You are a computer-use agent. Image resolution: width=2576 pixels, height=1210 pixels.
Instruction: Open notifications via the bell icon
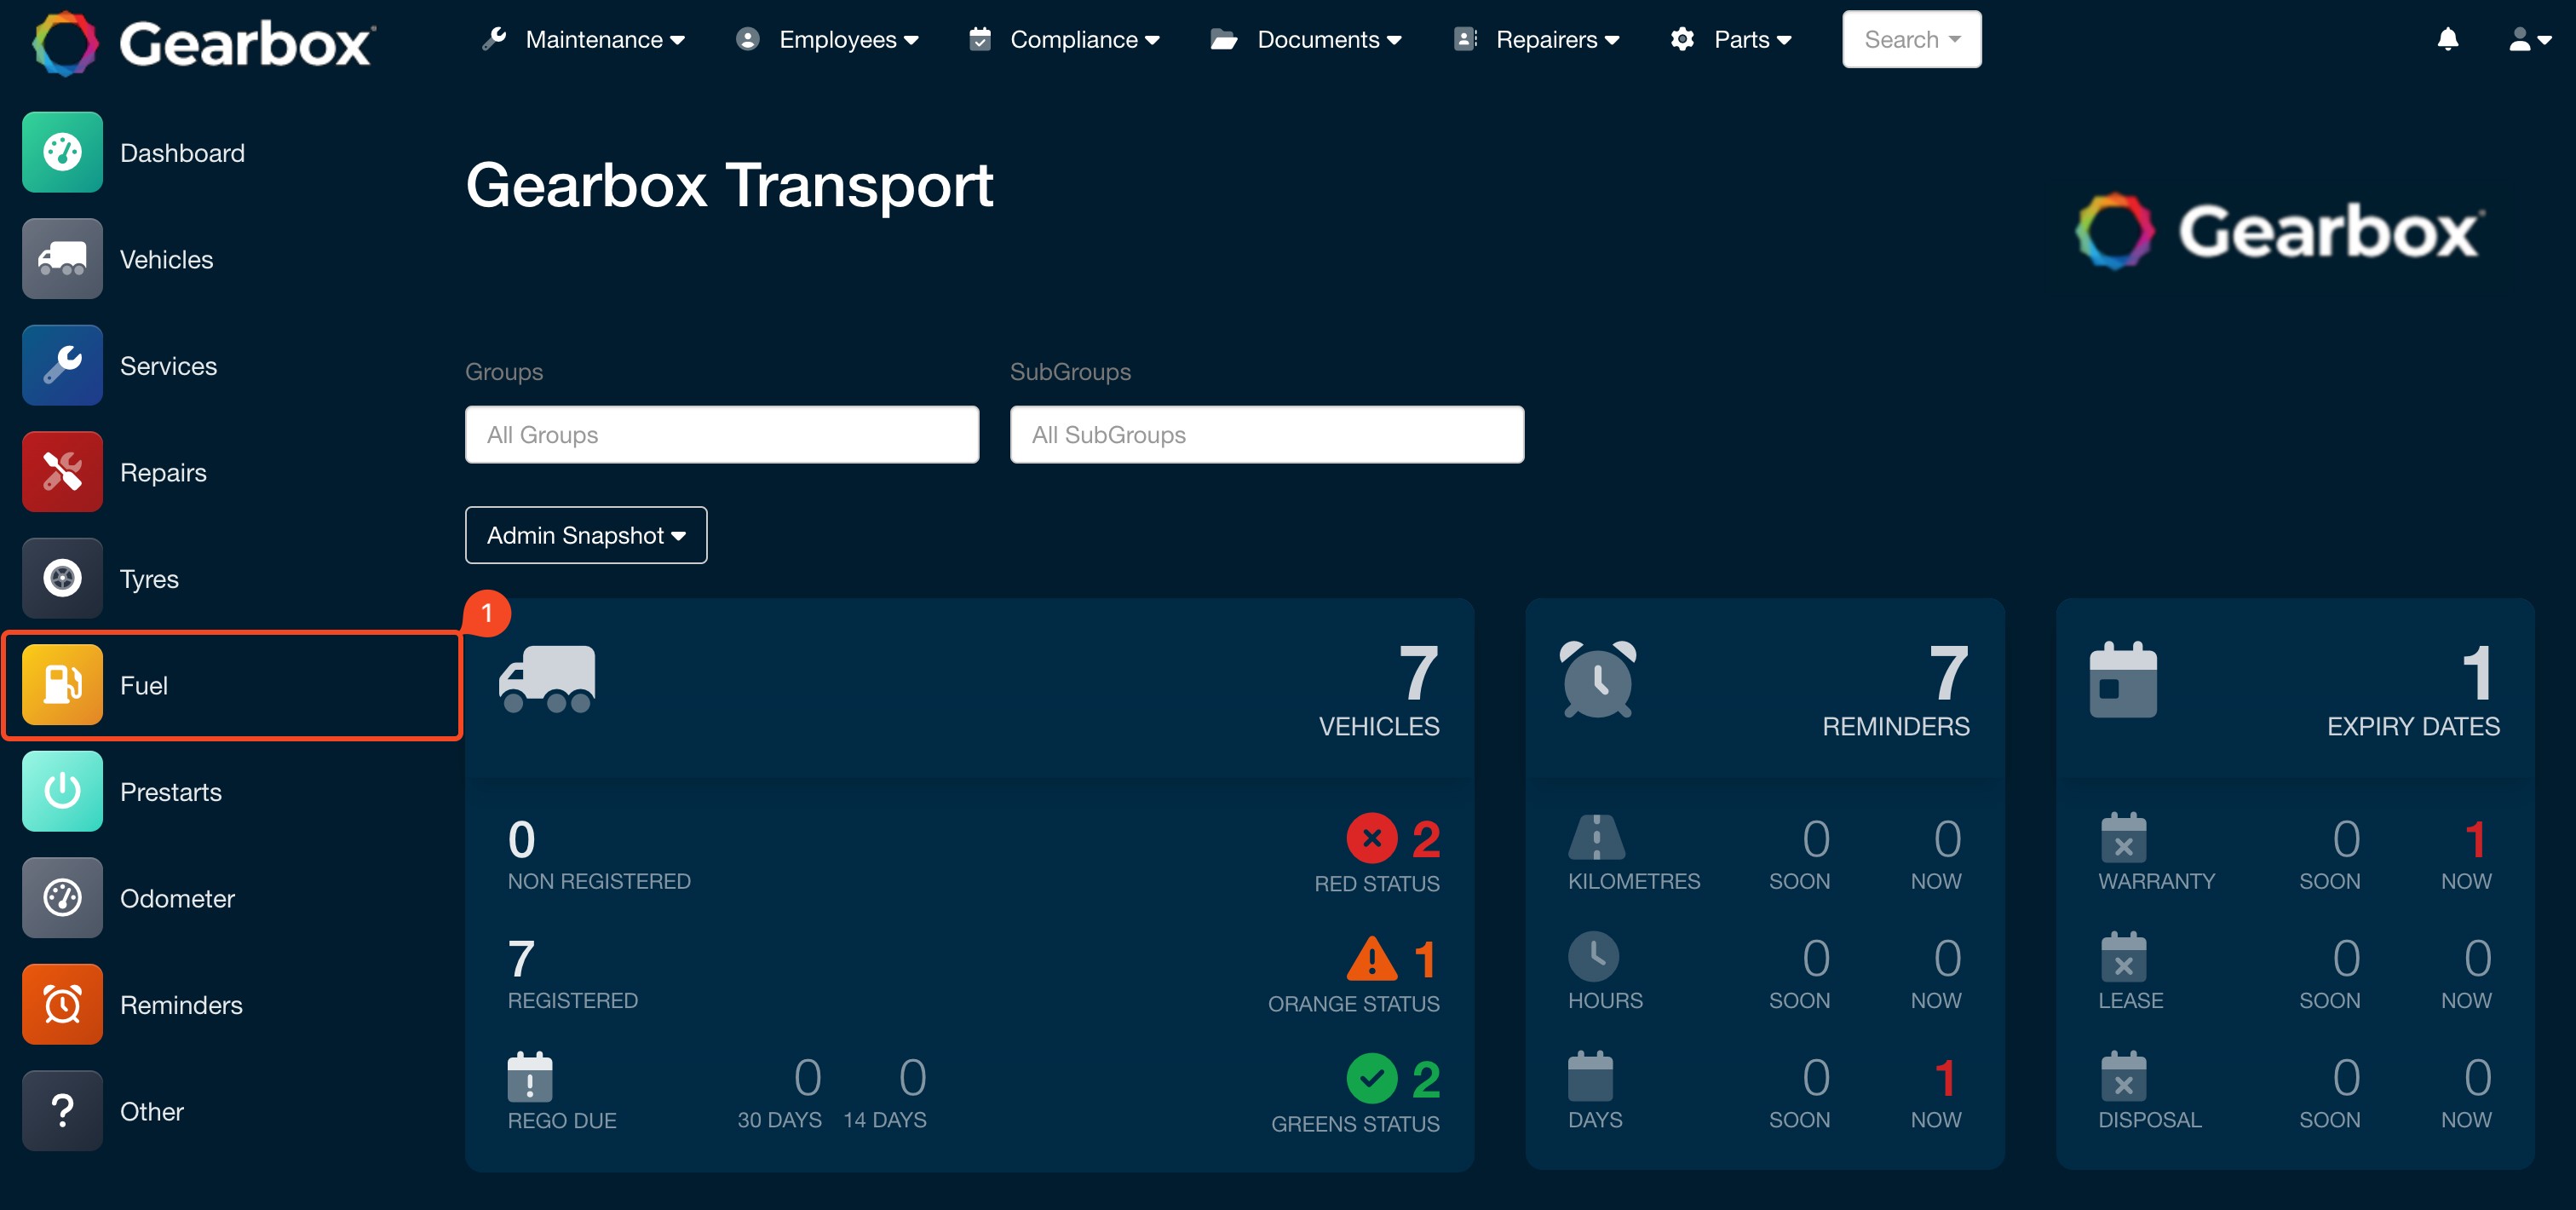2447,39
